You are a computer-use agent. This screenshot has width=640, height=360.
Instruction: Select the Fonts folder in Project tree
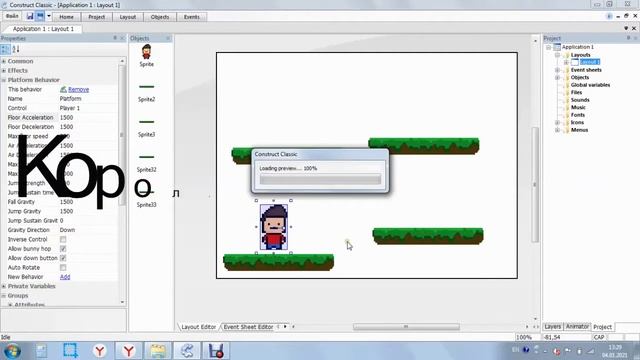tap(578, 115)
